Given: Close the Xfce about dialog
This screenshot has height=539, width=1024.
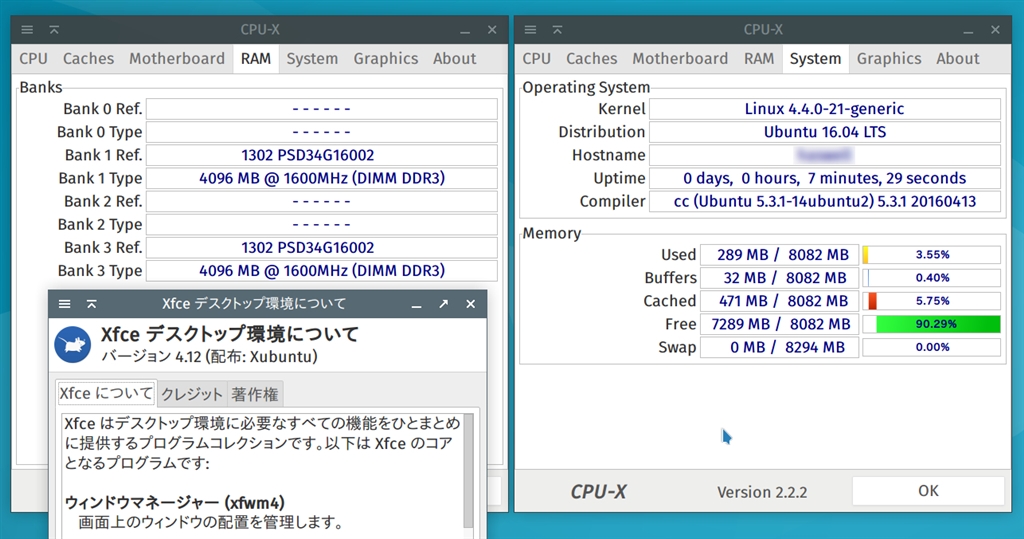Looking at the screenshot, I should coord(470,304).
